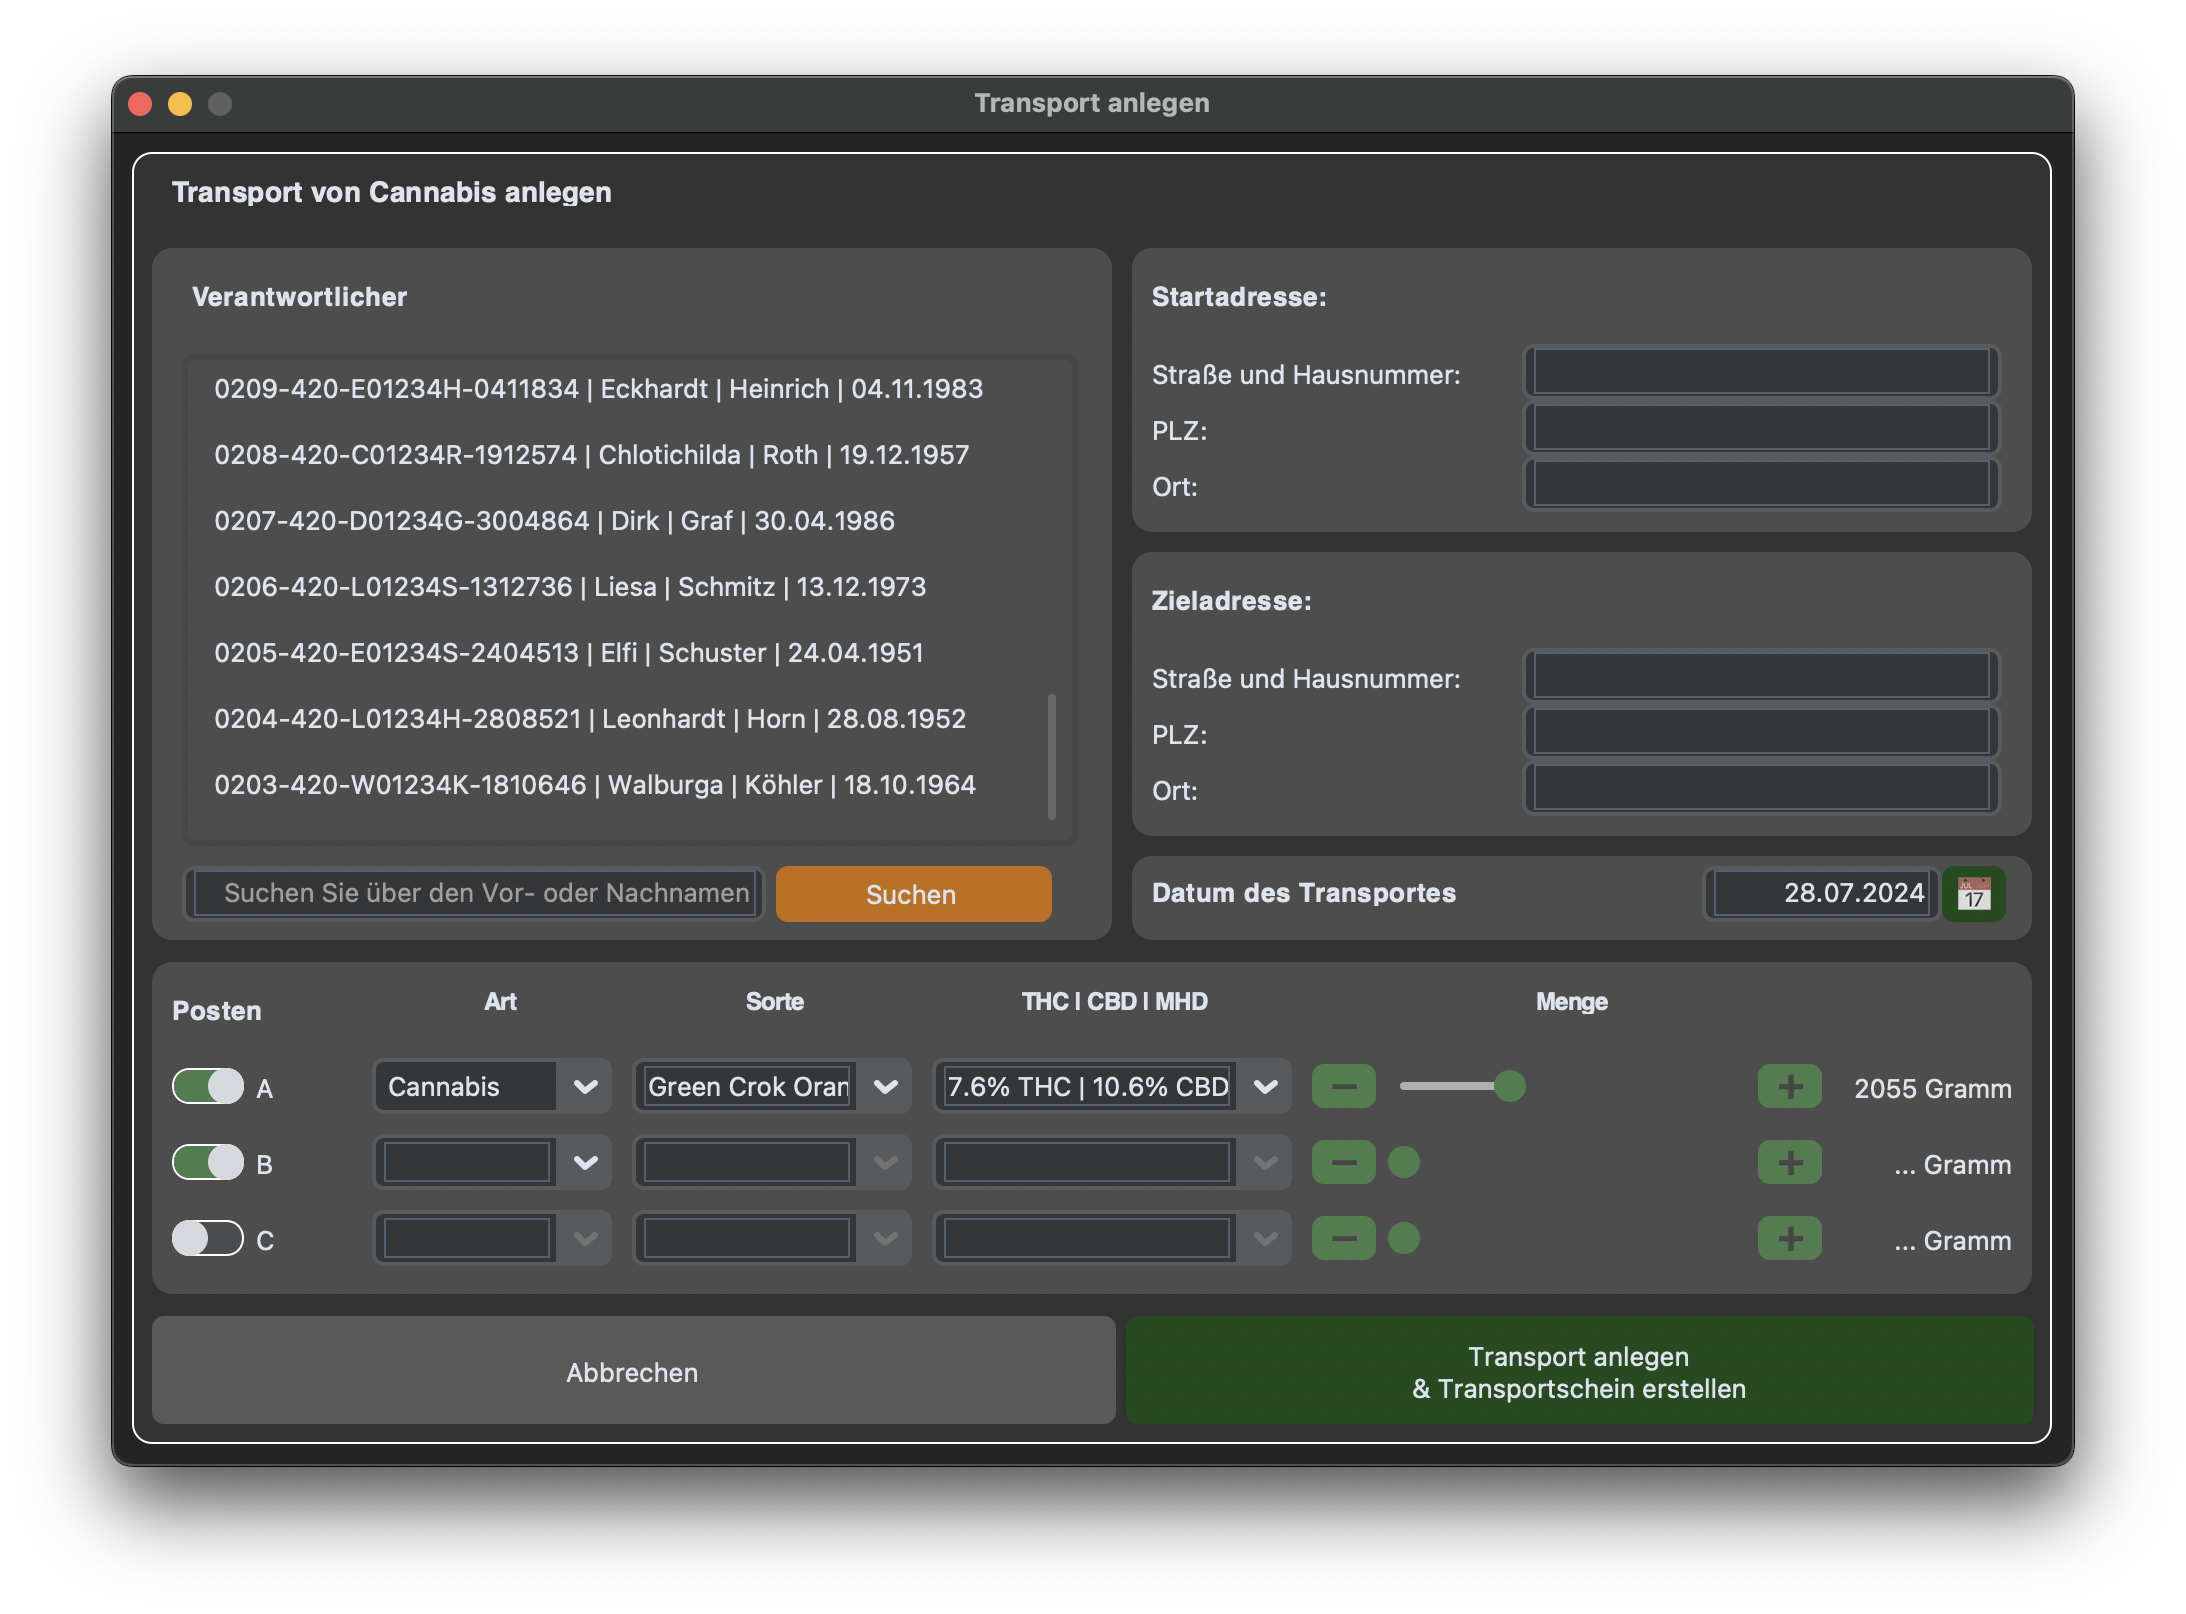Turn off Posten B switch
The image size is (2186, 1614).
click(208, 1163)
